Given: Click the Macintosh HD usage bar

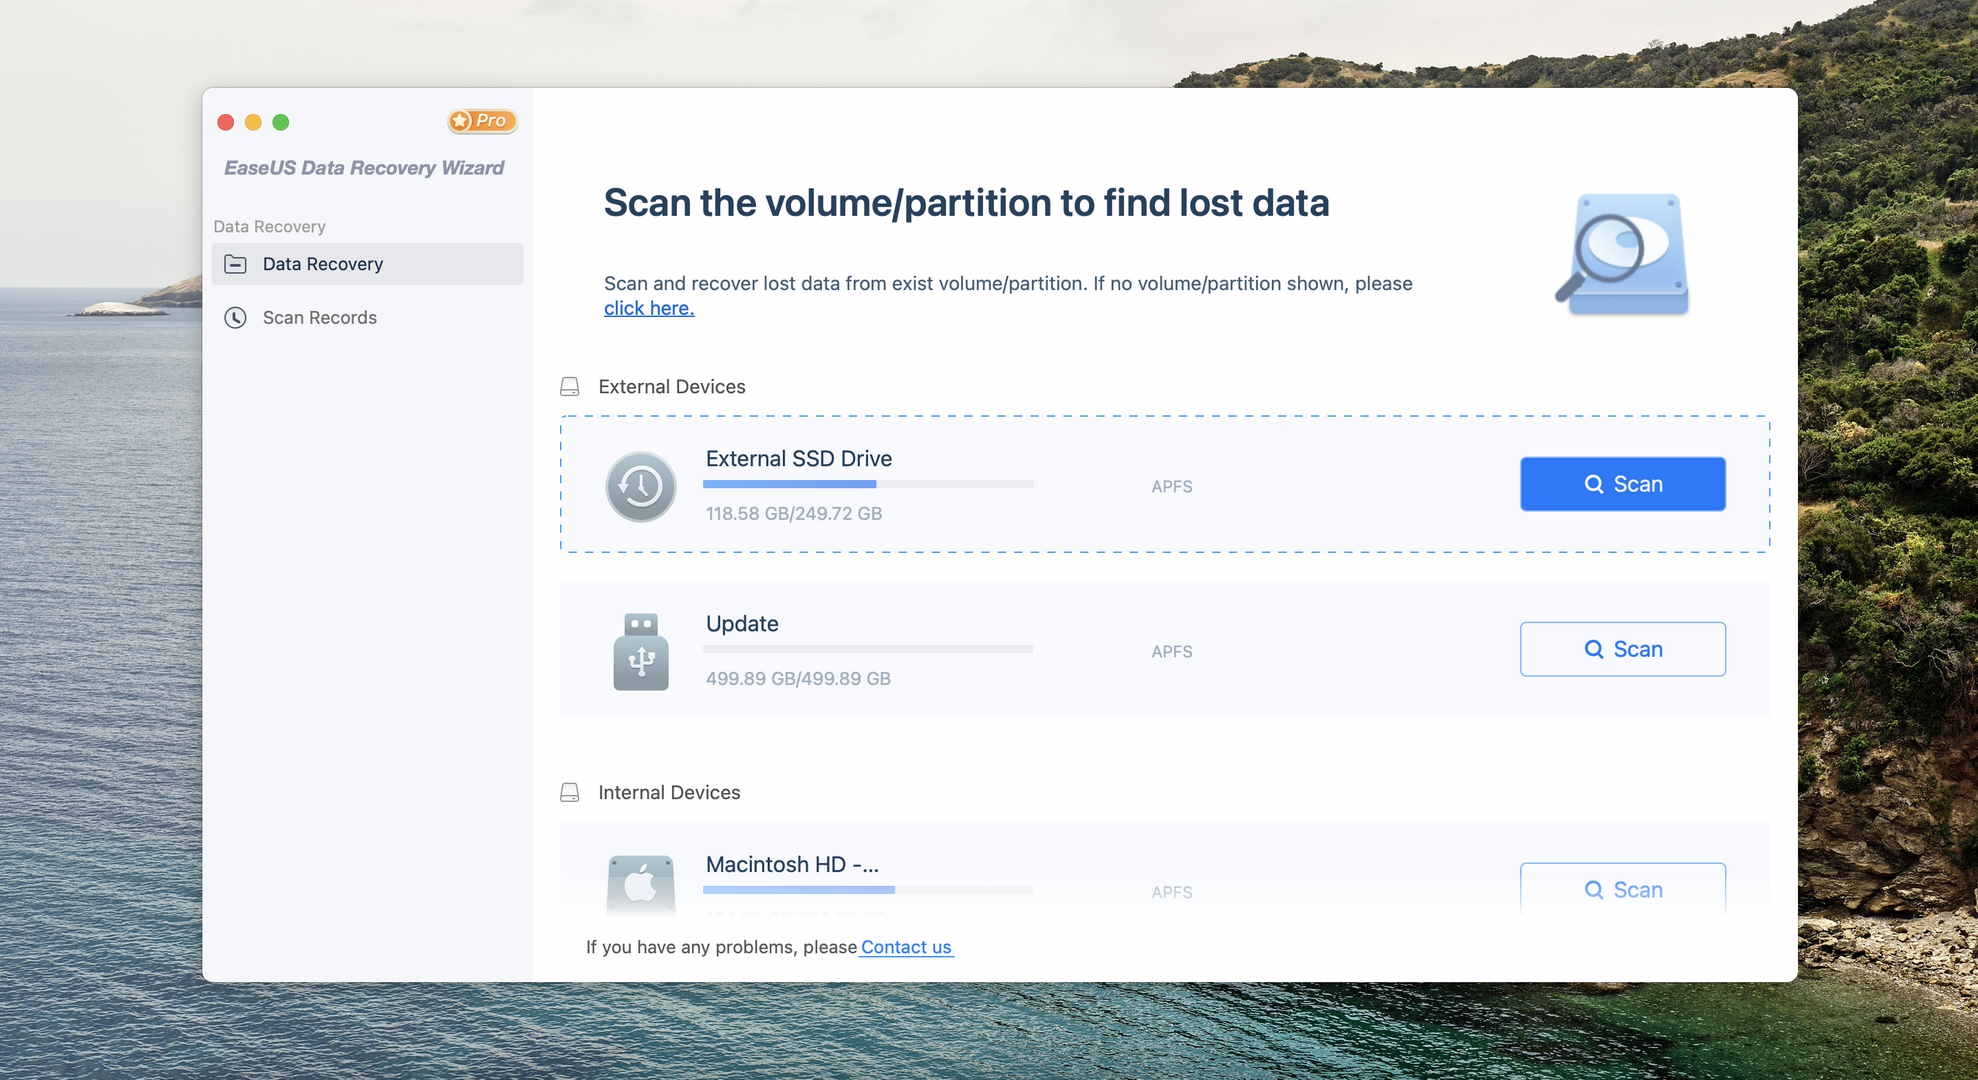Looking at the screenshot, I should point(868,890).
